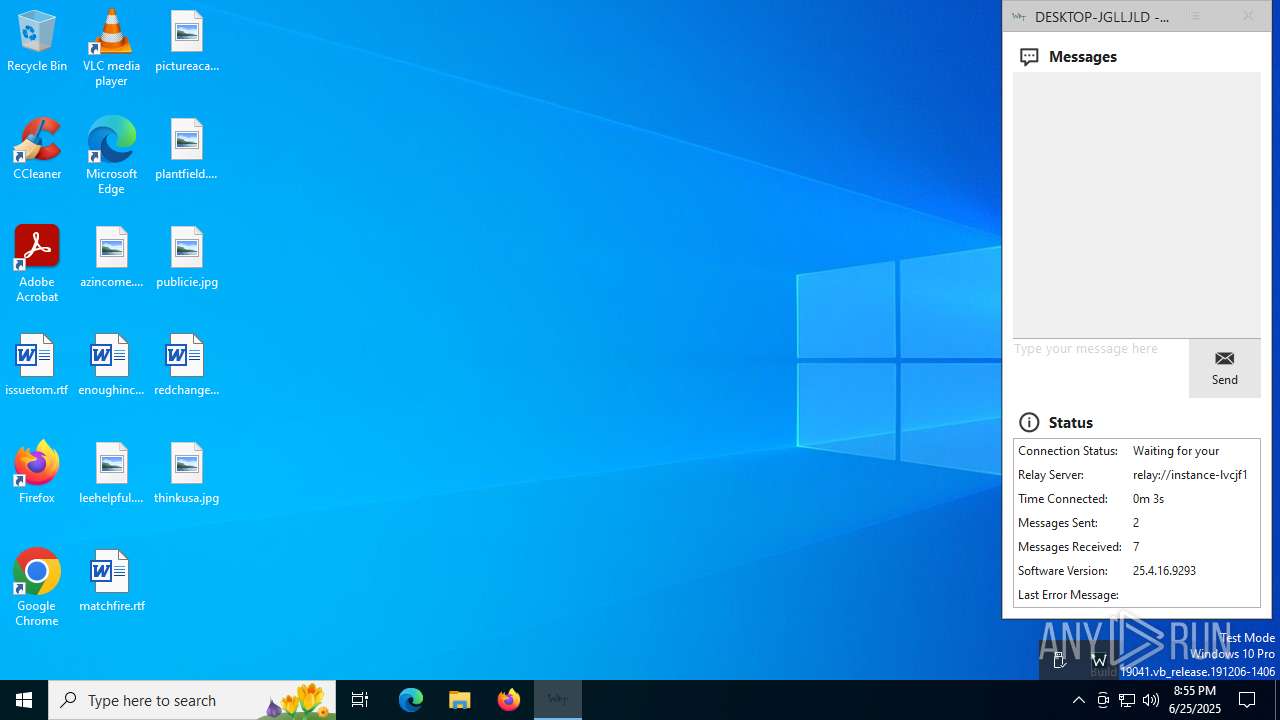Select the plantfield image file
Image resolution: width=1280 pixels, height=720 pixels.
click(187, 150)
